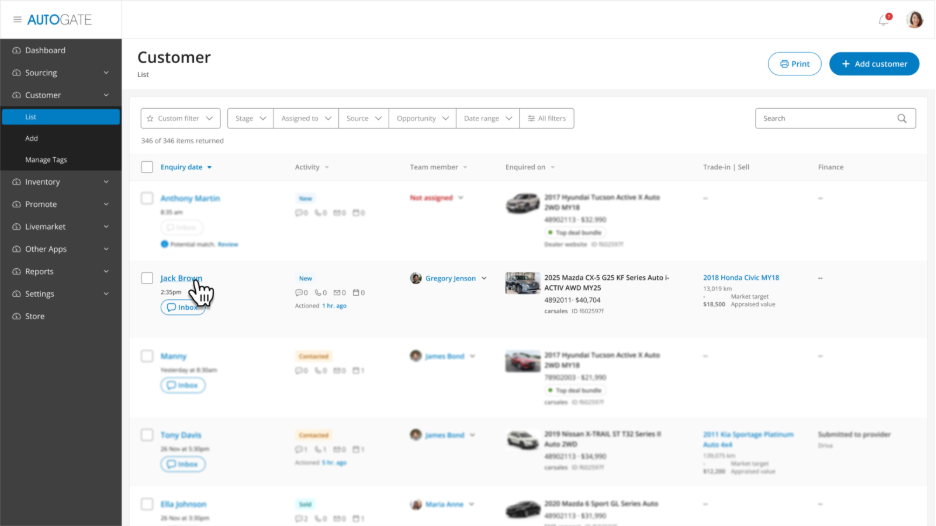
Task: Open the Inbox for Manny
Action: (x=183, y=385)
